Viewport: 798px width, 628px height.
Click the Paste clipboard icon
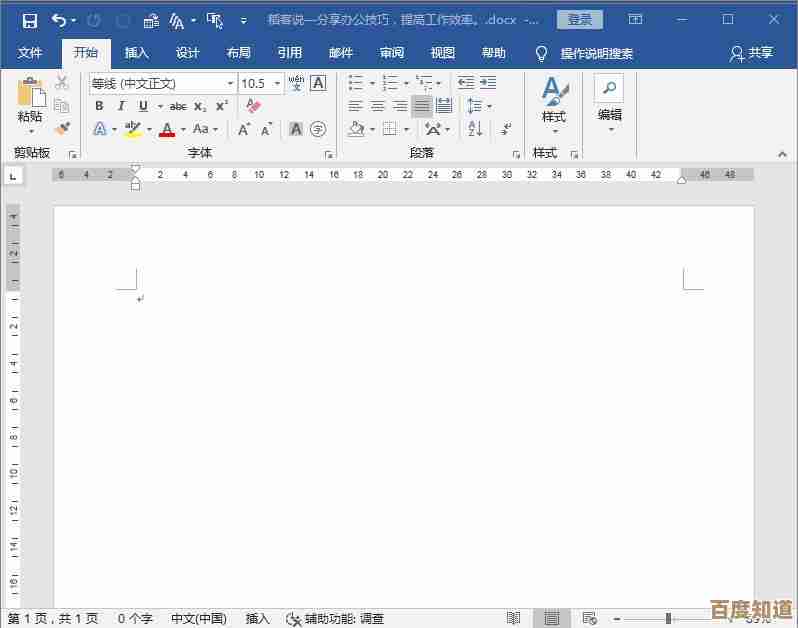[31, 94]
